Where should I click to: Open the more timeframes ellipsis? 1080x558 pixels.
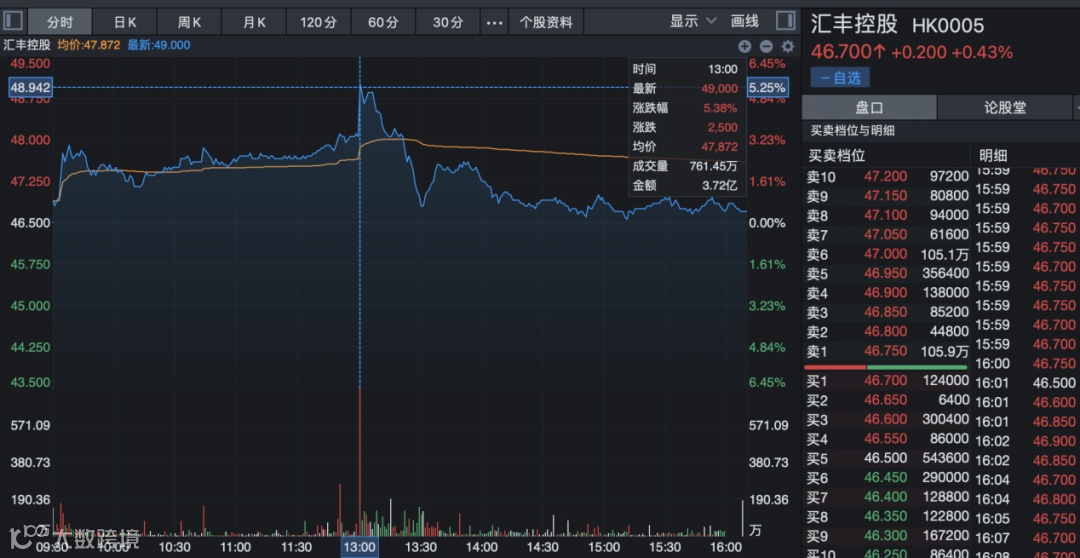[495, 22]
